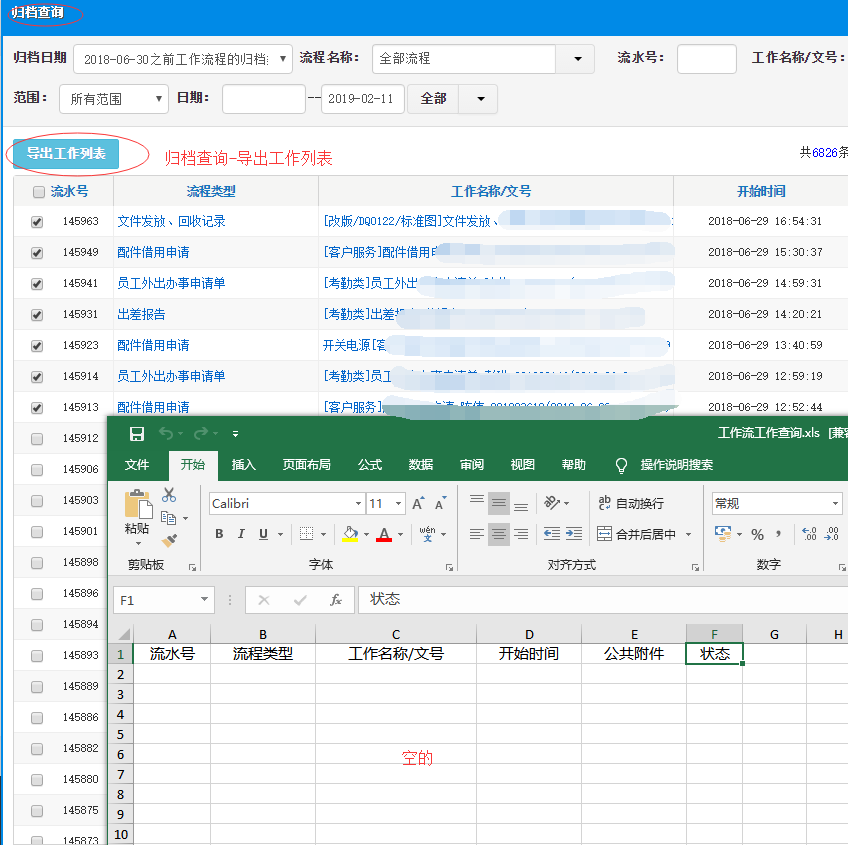Uncheck the checkbox for row 145963

37,222
